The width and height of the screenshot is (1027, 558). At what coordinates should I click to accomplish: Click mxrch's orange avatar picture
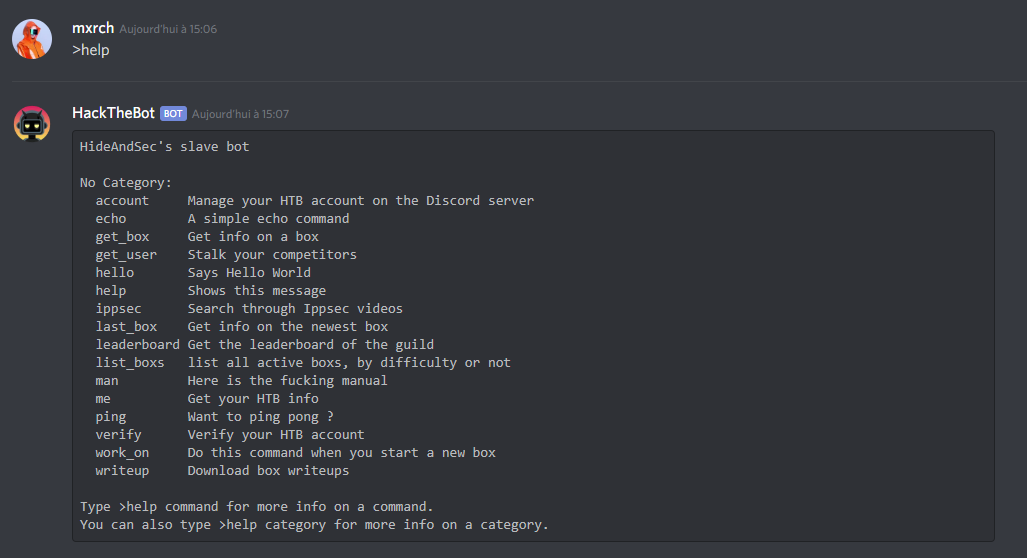(32, 39)
